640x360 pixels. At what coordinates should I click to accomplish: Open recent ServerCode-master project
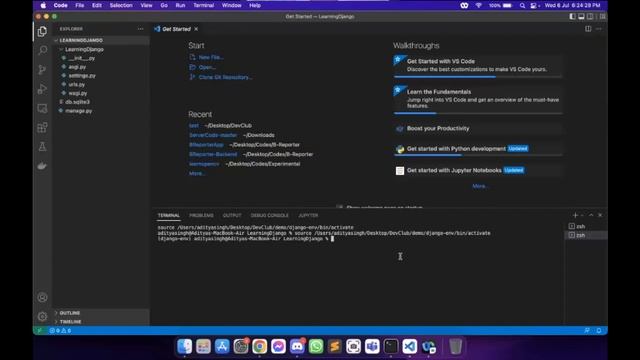point(213,135)
